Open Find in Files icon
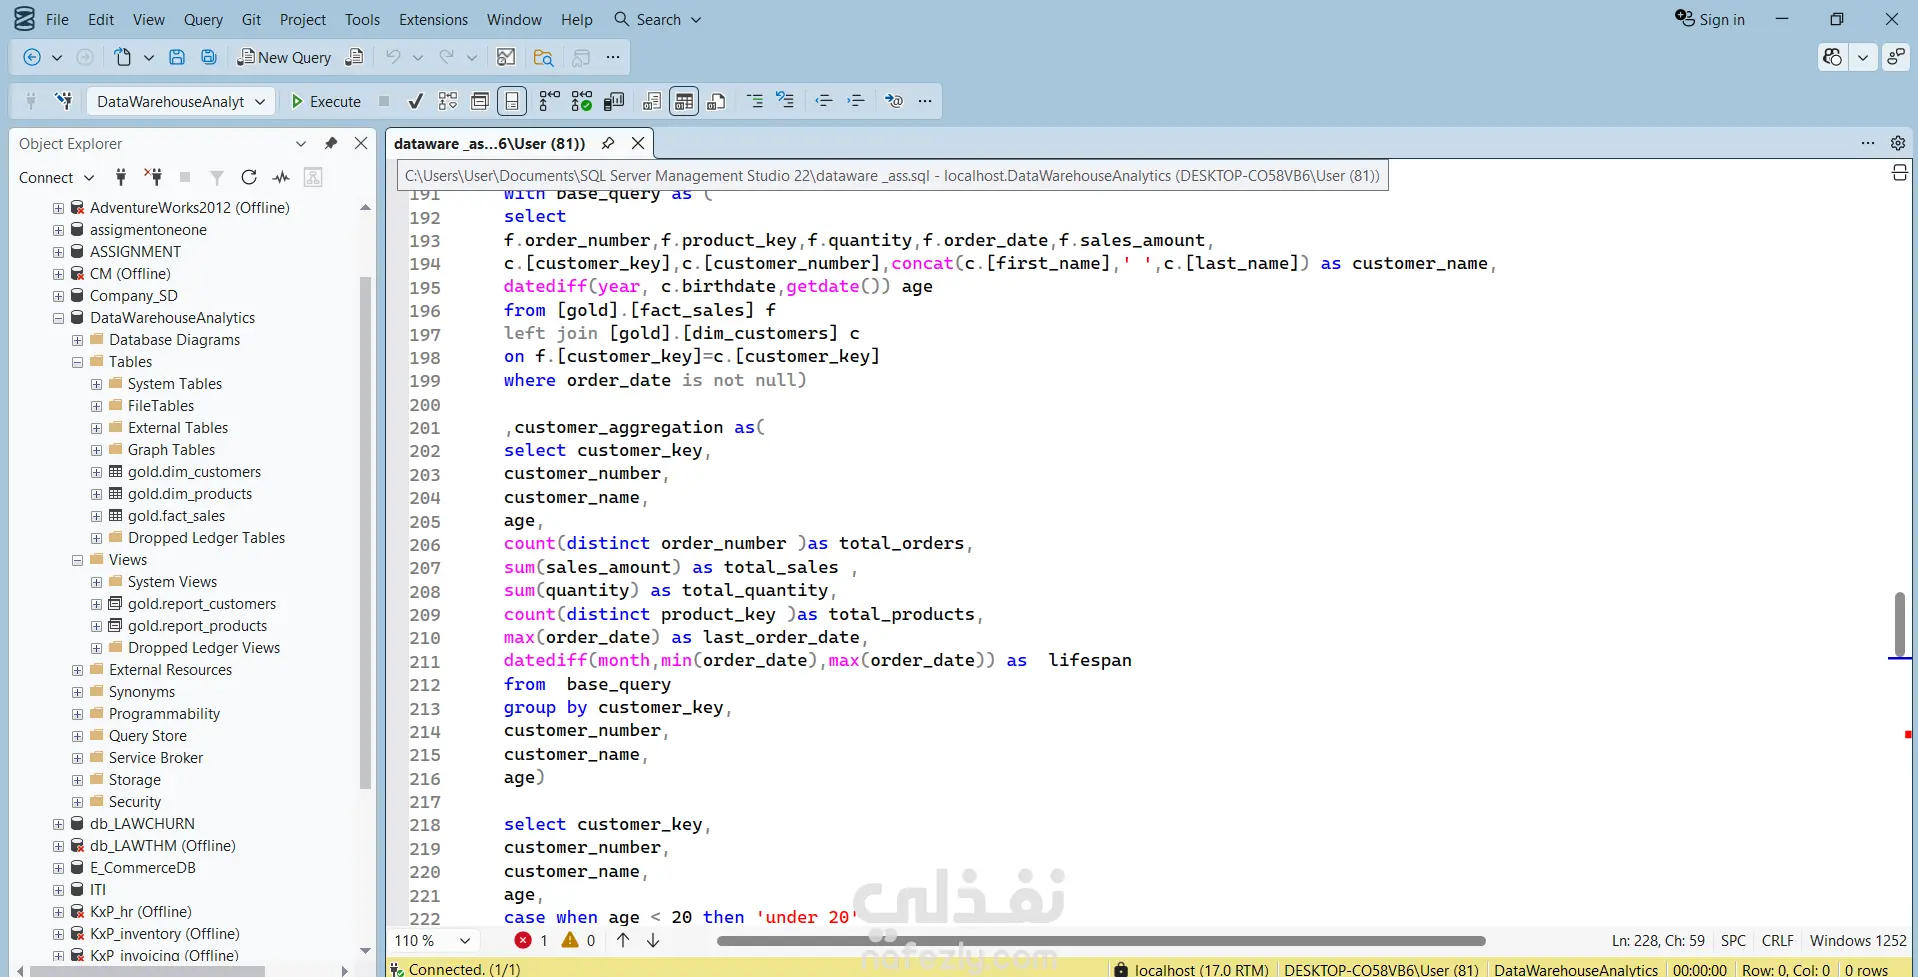1918x977 pixels. [543, 57]
